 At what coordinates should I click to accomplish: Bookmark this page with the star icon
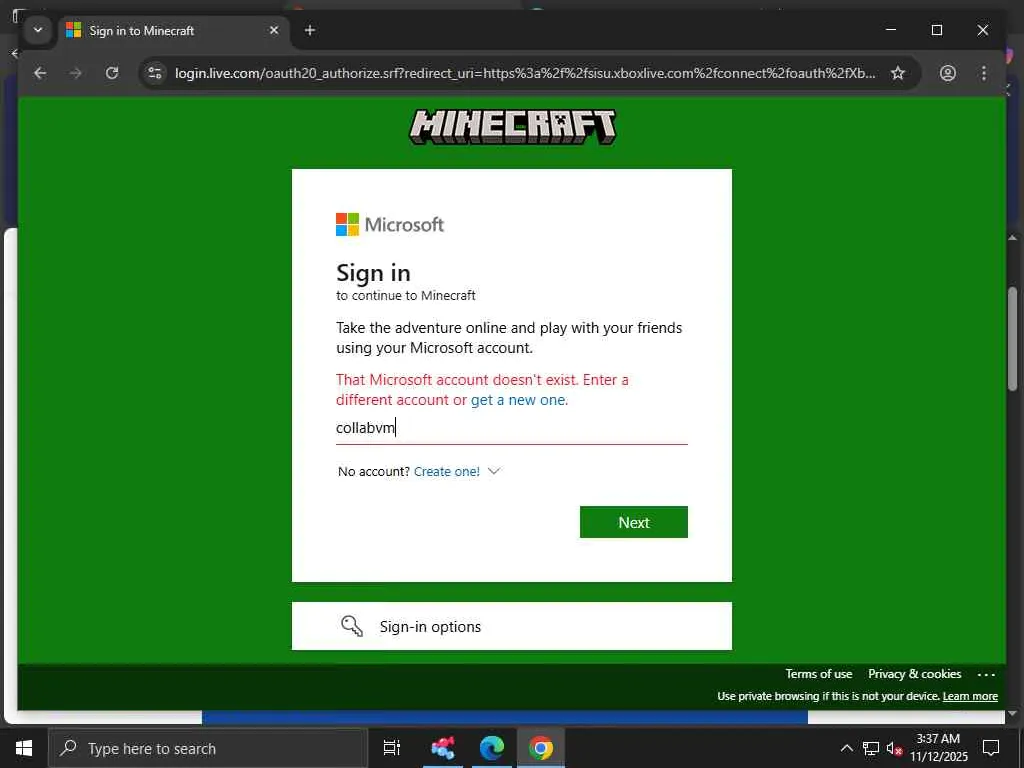pyautogui.click(x=898, y=73)
